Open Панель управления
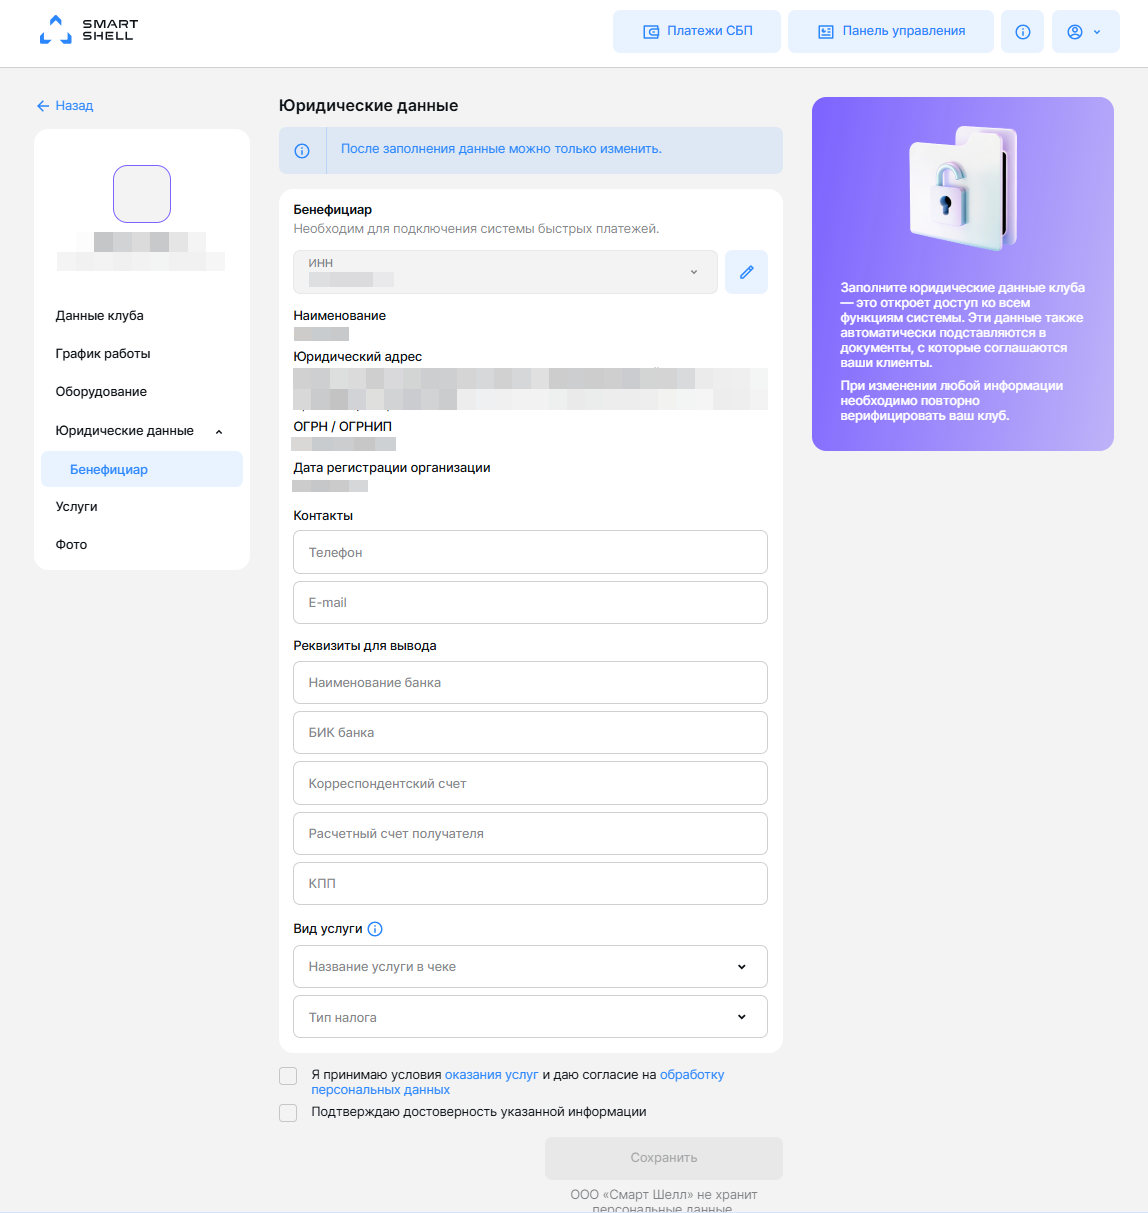This screenshot has width=1148, height=1213. [891, 31]
